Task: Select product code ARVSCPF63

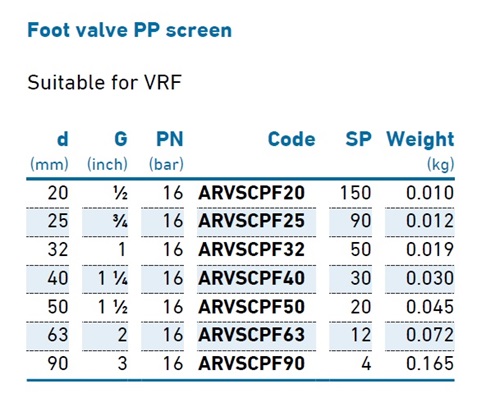Action: [251, 335]
